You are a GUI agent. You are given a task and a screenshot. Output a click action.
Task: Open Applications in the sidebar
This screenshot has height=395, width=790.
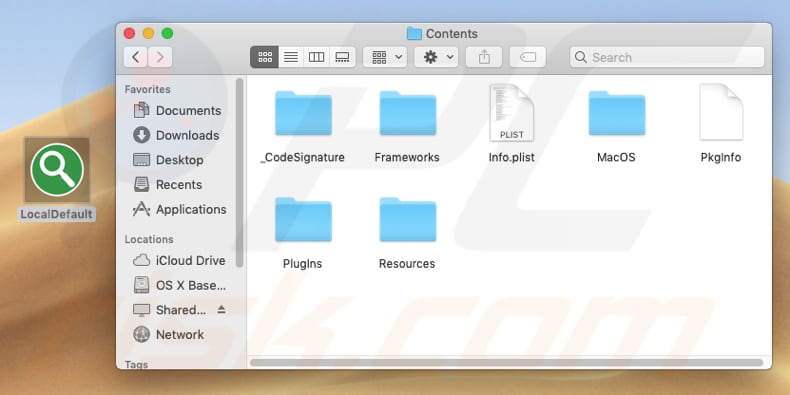click(179, 209)
